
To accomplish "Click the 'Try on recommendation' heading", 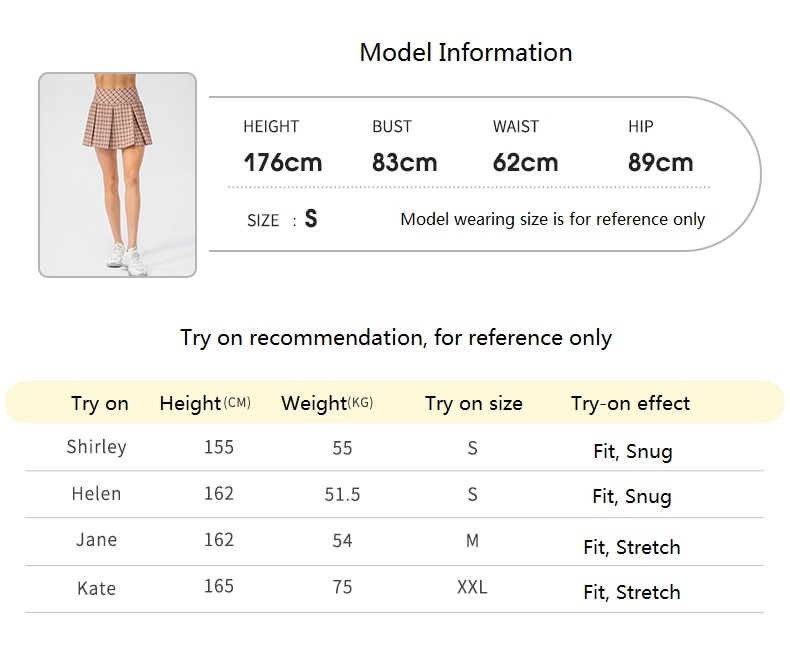I will 396,338.
